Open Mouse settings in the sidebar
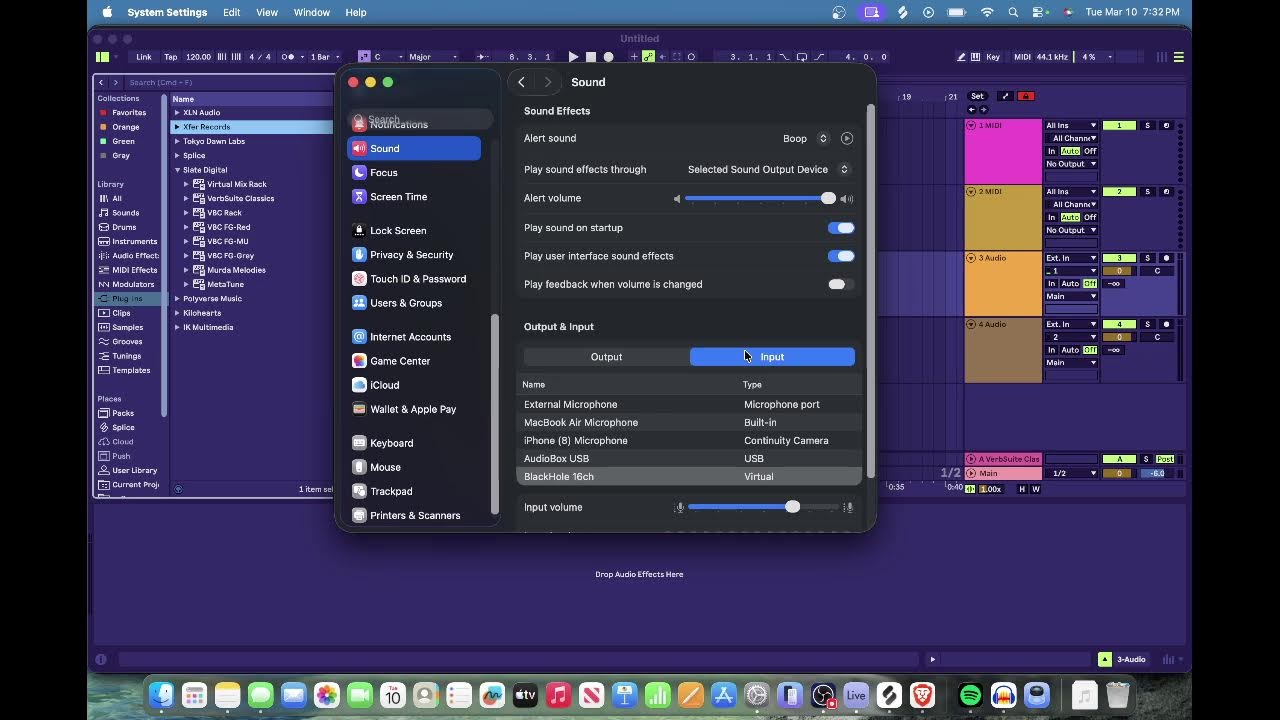1280x720 pixels. 414,467
